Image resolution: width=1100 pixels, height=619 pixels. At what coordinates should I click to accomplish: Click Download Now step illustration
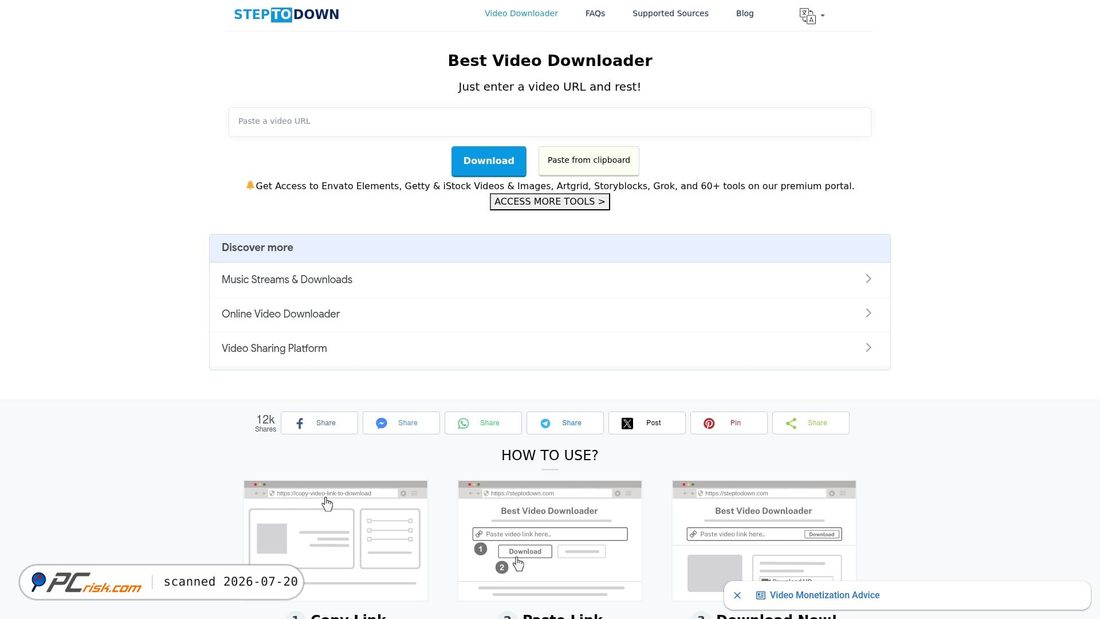click(764, 540)
